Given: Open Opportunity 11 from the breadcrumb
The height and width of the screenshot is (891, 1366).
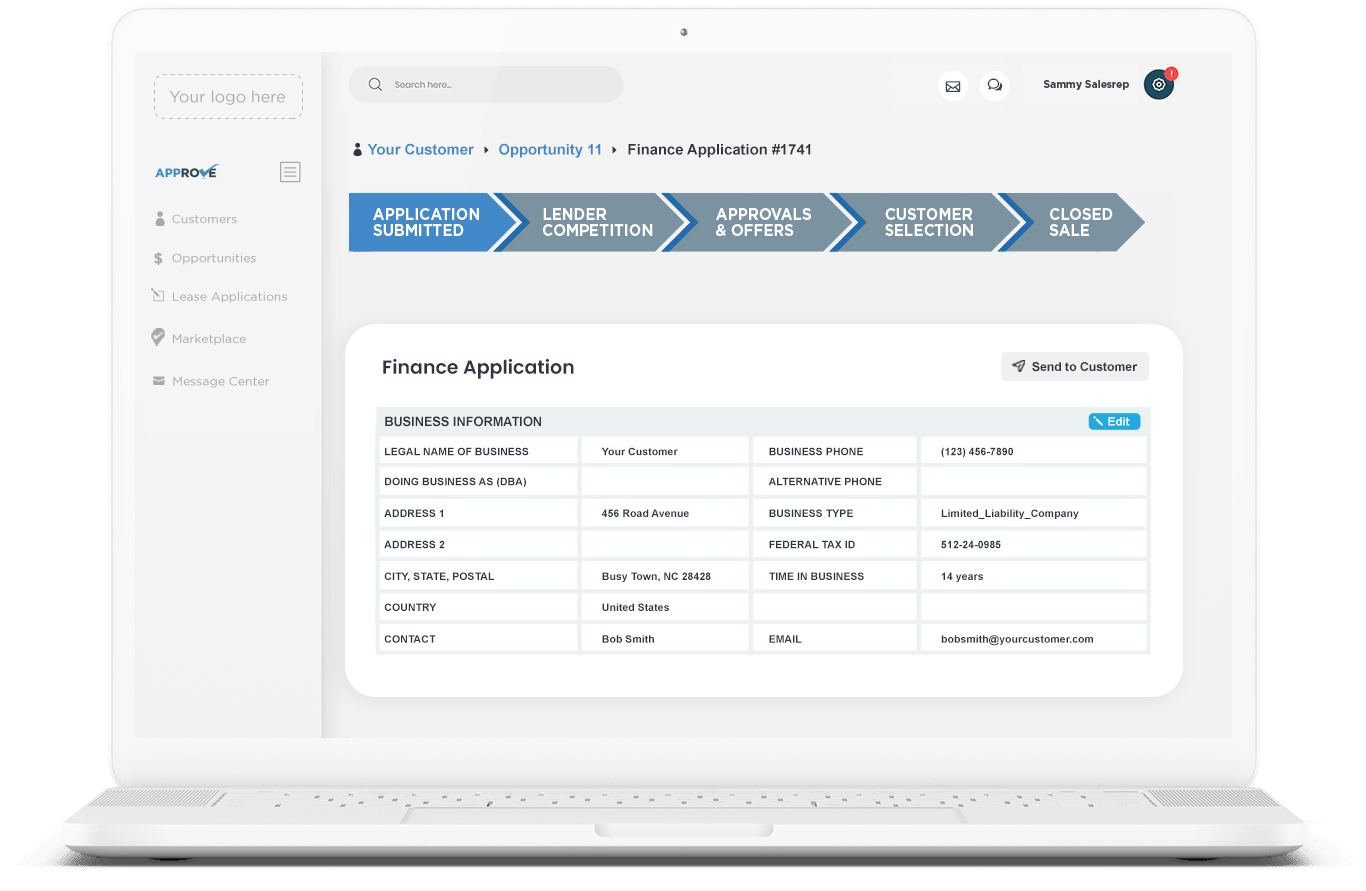Looking at the screenshot, I should tap(549, 149).
